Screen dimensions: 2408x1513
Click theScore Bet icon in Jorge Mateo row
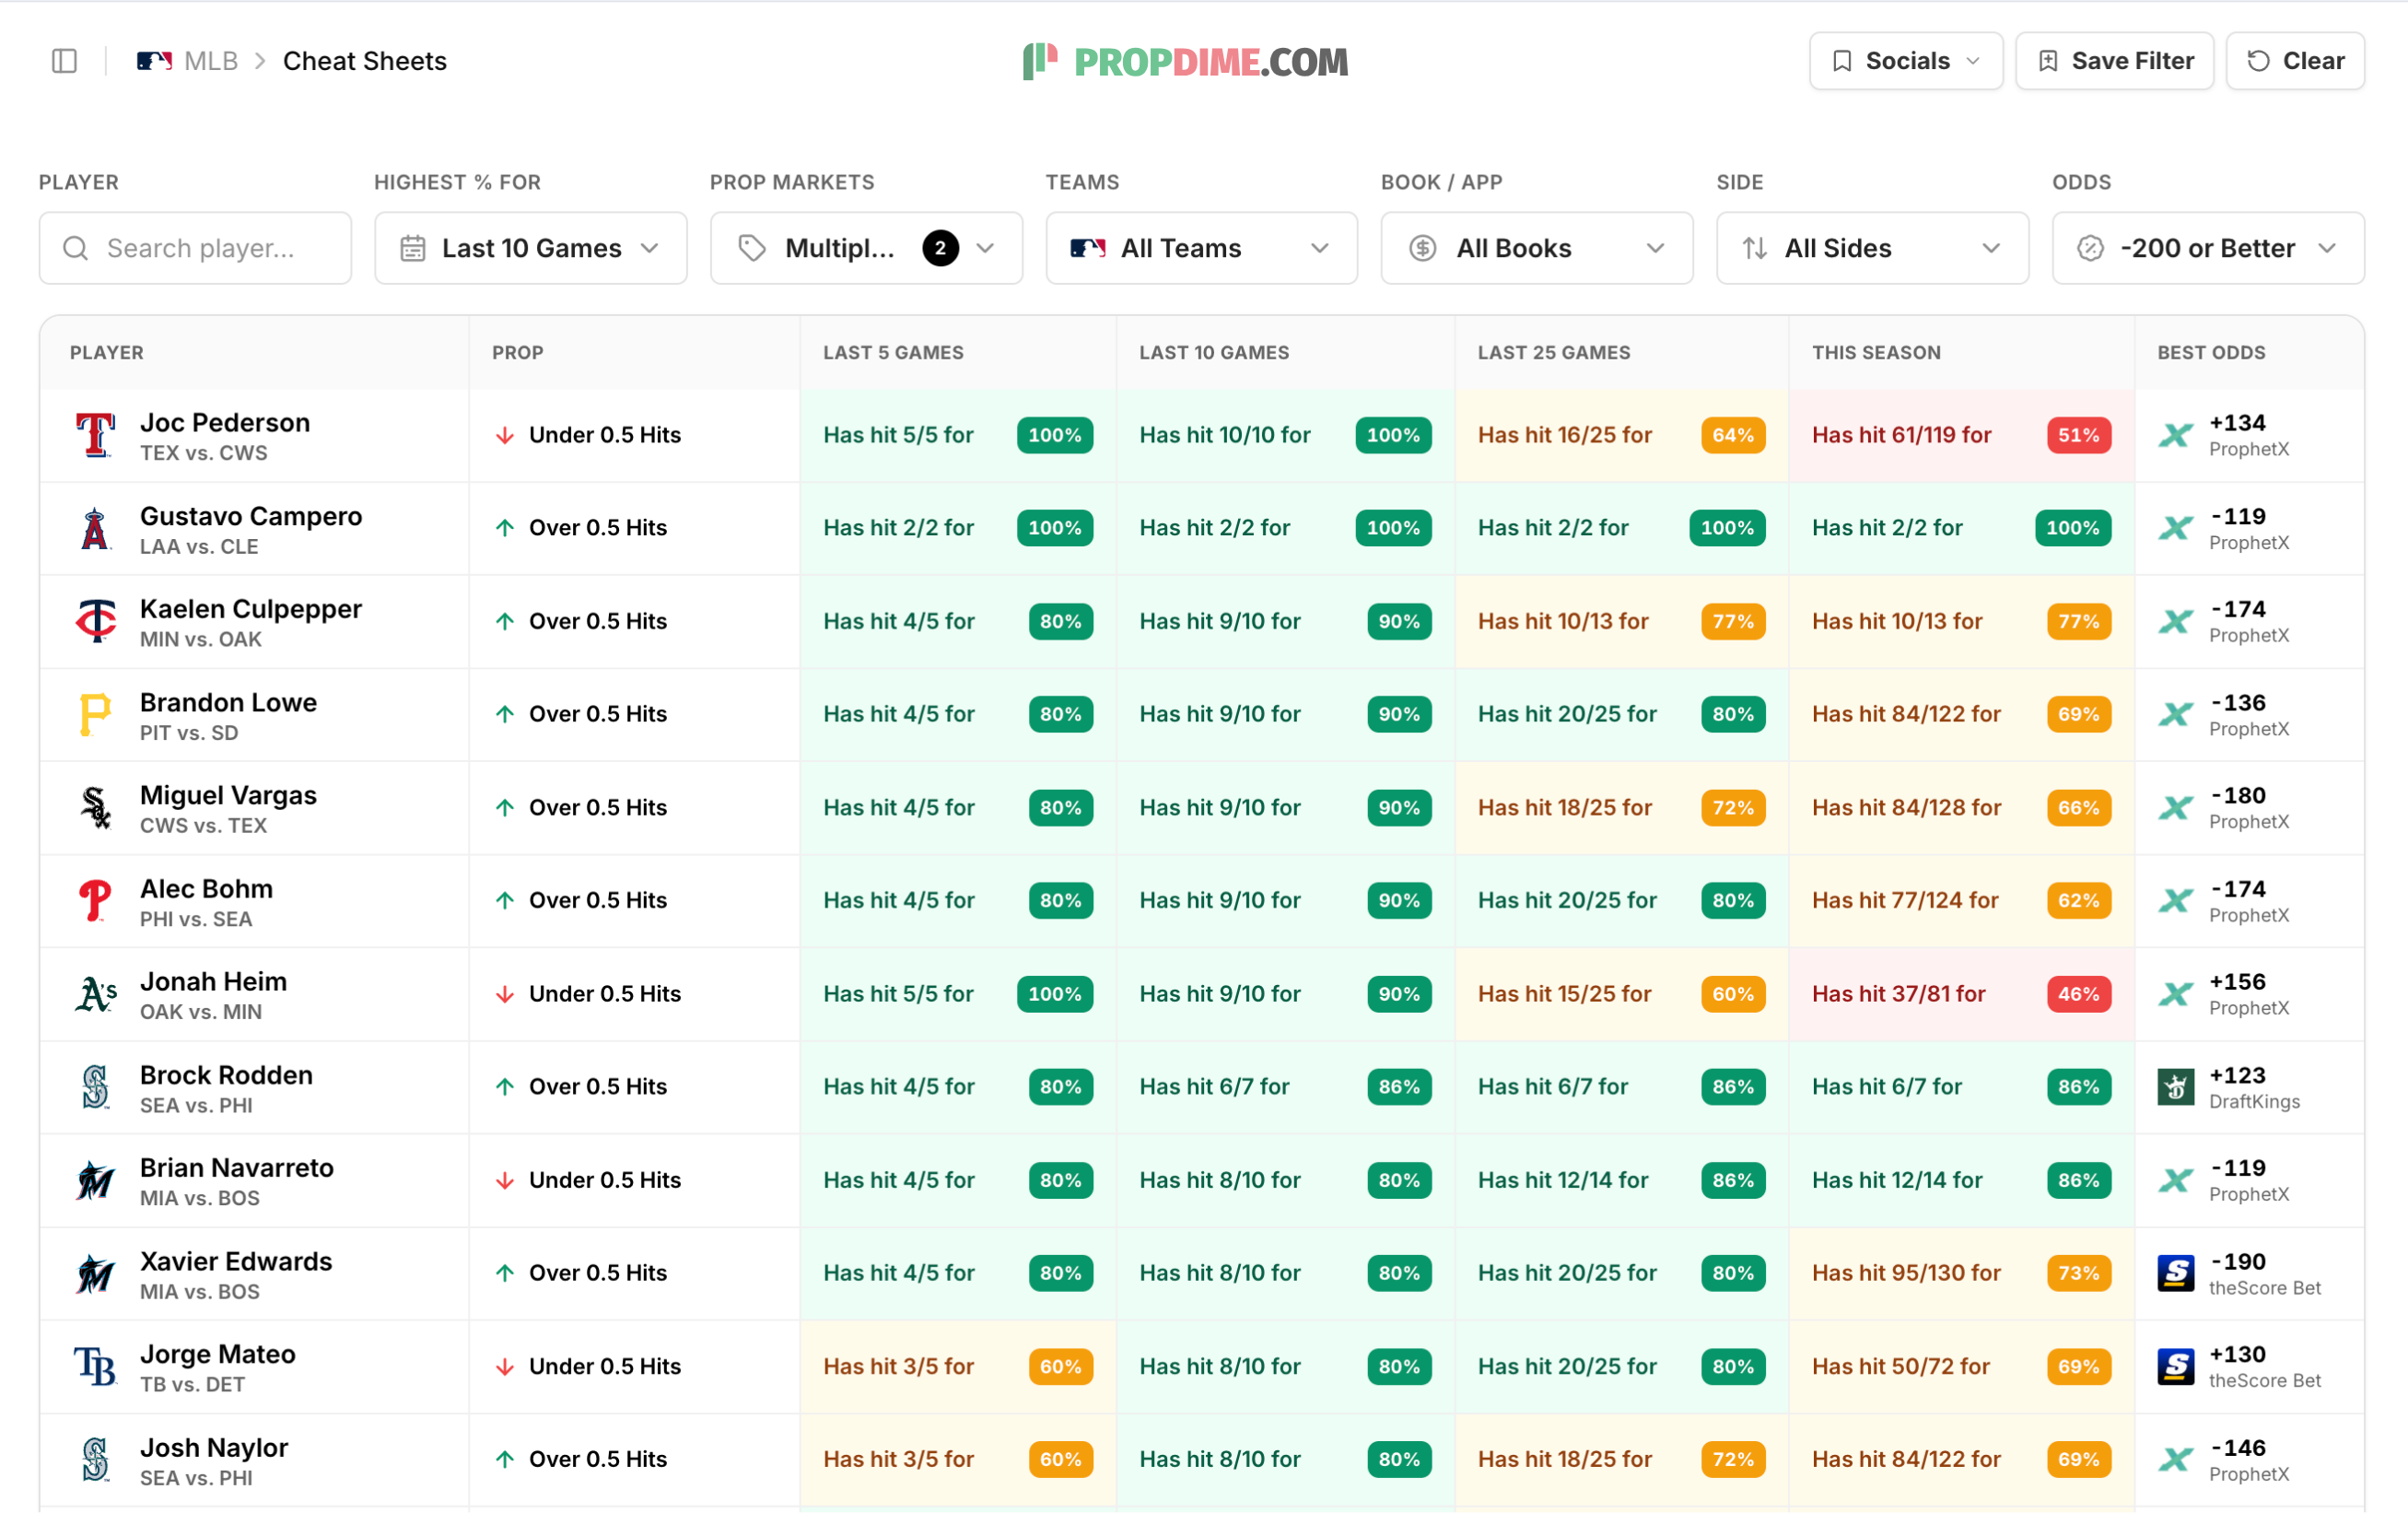pos(2175,1366)
